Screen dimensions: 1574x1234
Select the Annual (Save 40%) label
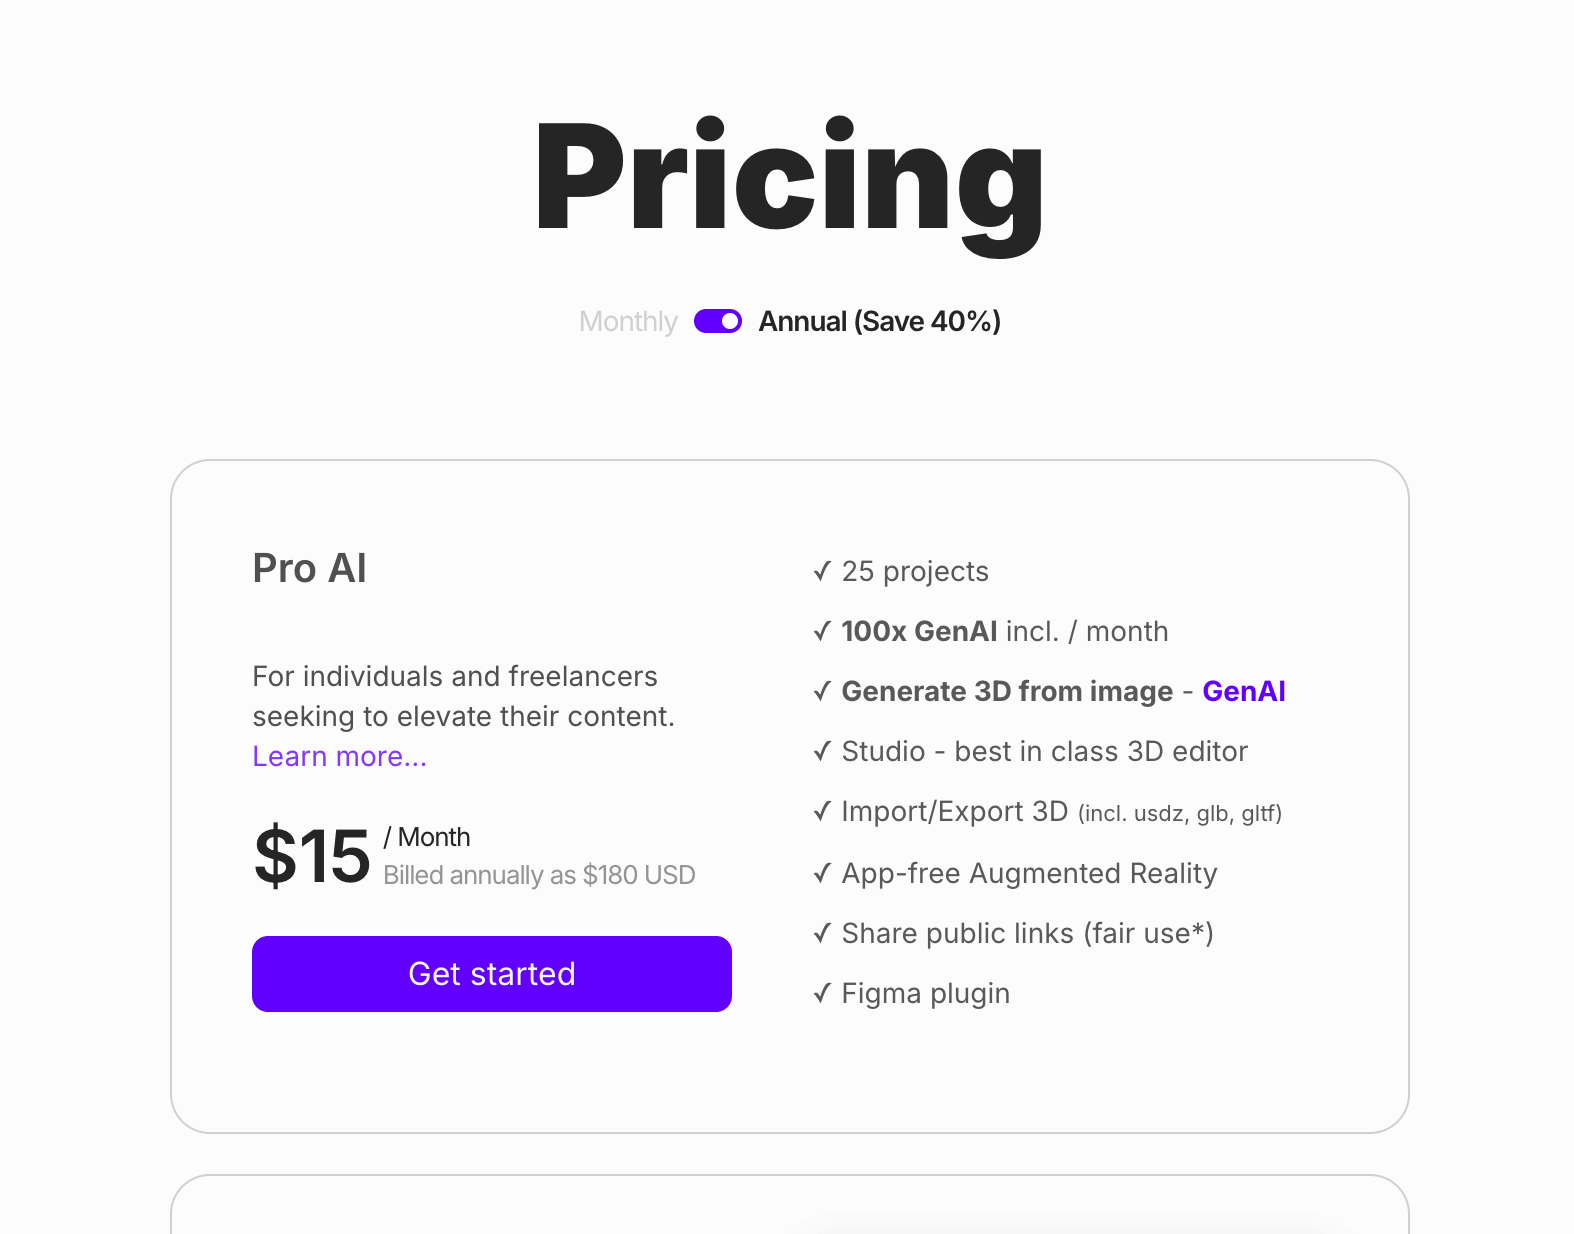click(x=879, y=322)
